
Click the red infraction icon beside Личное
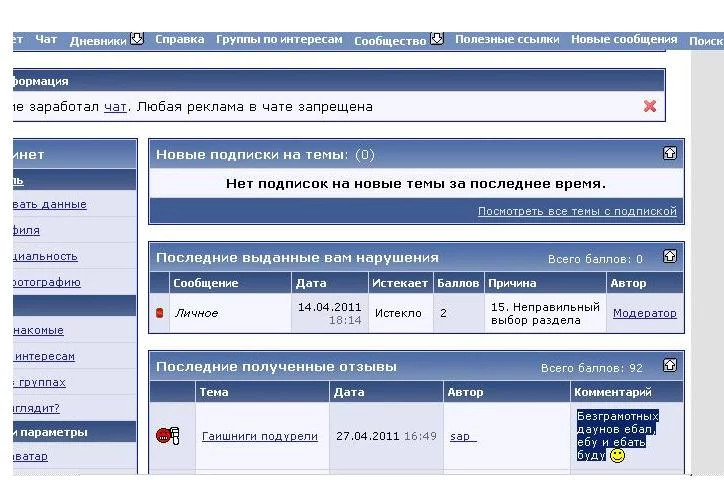tap(159, 313)
